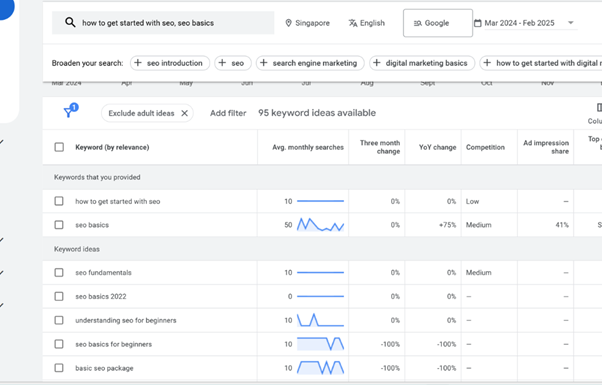Screen dimensions: 602x386
Task: Sort by YoY change column
Action: (x=437, y=147)
